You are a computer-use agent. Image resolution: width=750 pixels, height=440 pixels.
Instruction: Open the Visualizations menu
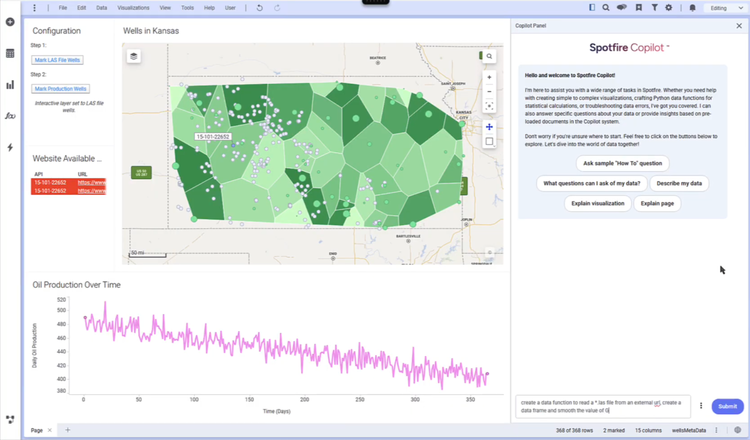tap(133, 8)
